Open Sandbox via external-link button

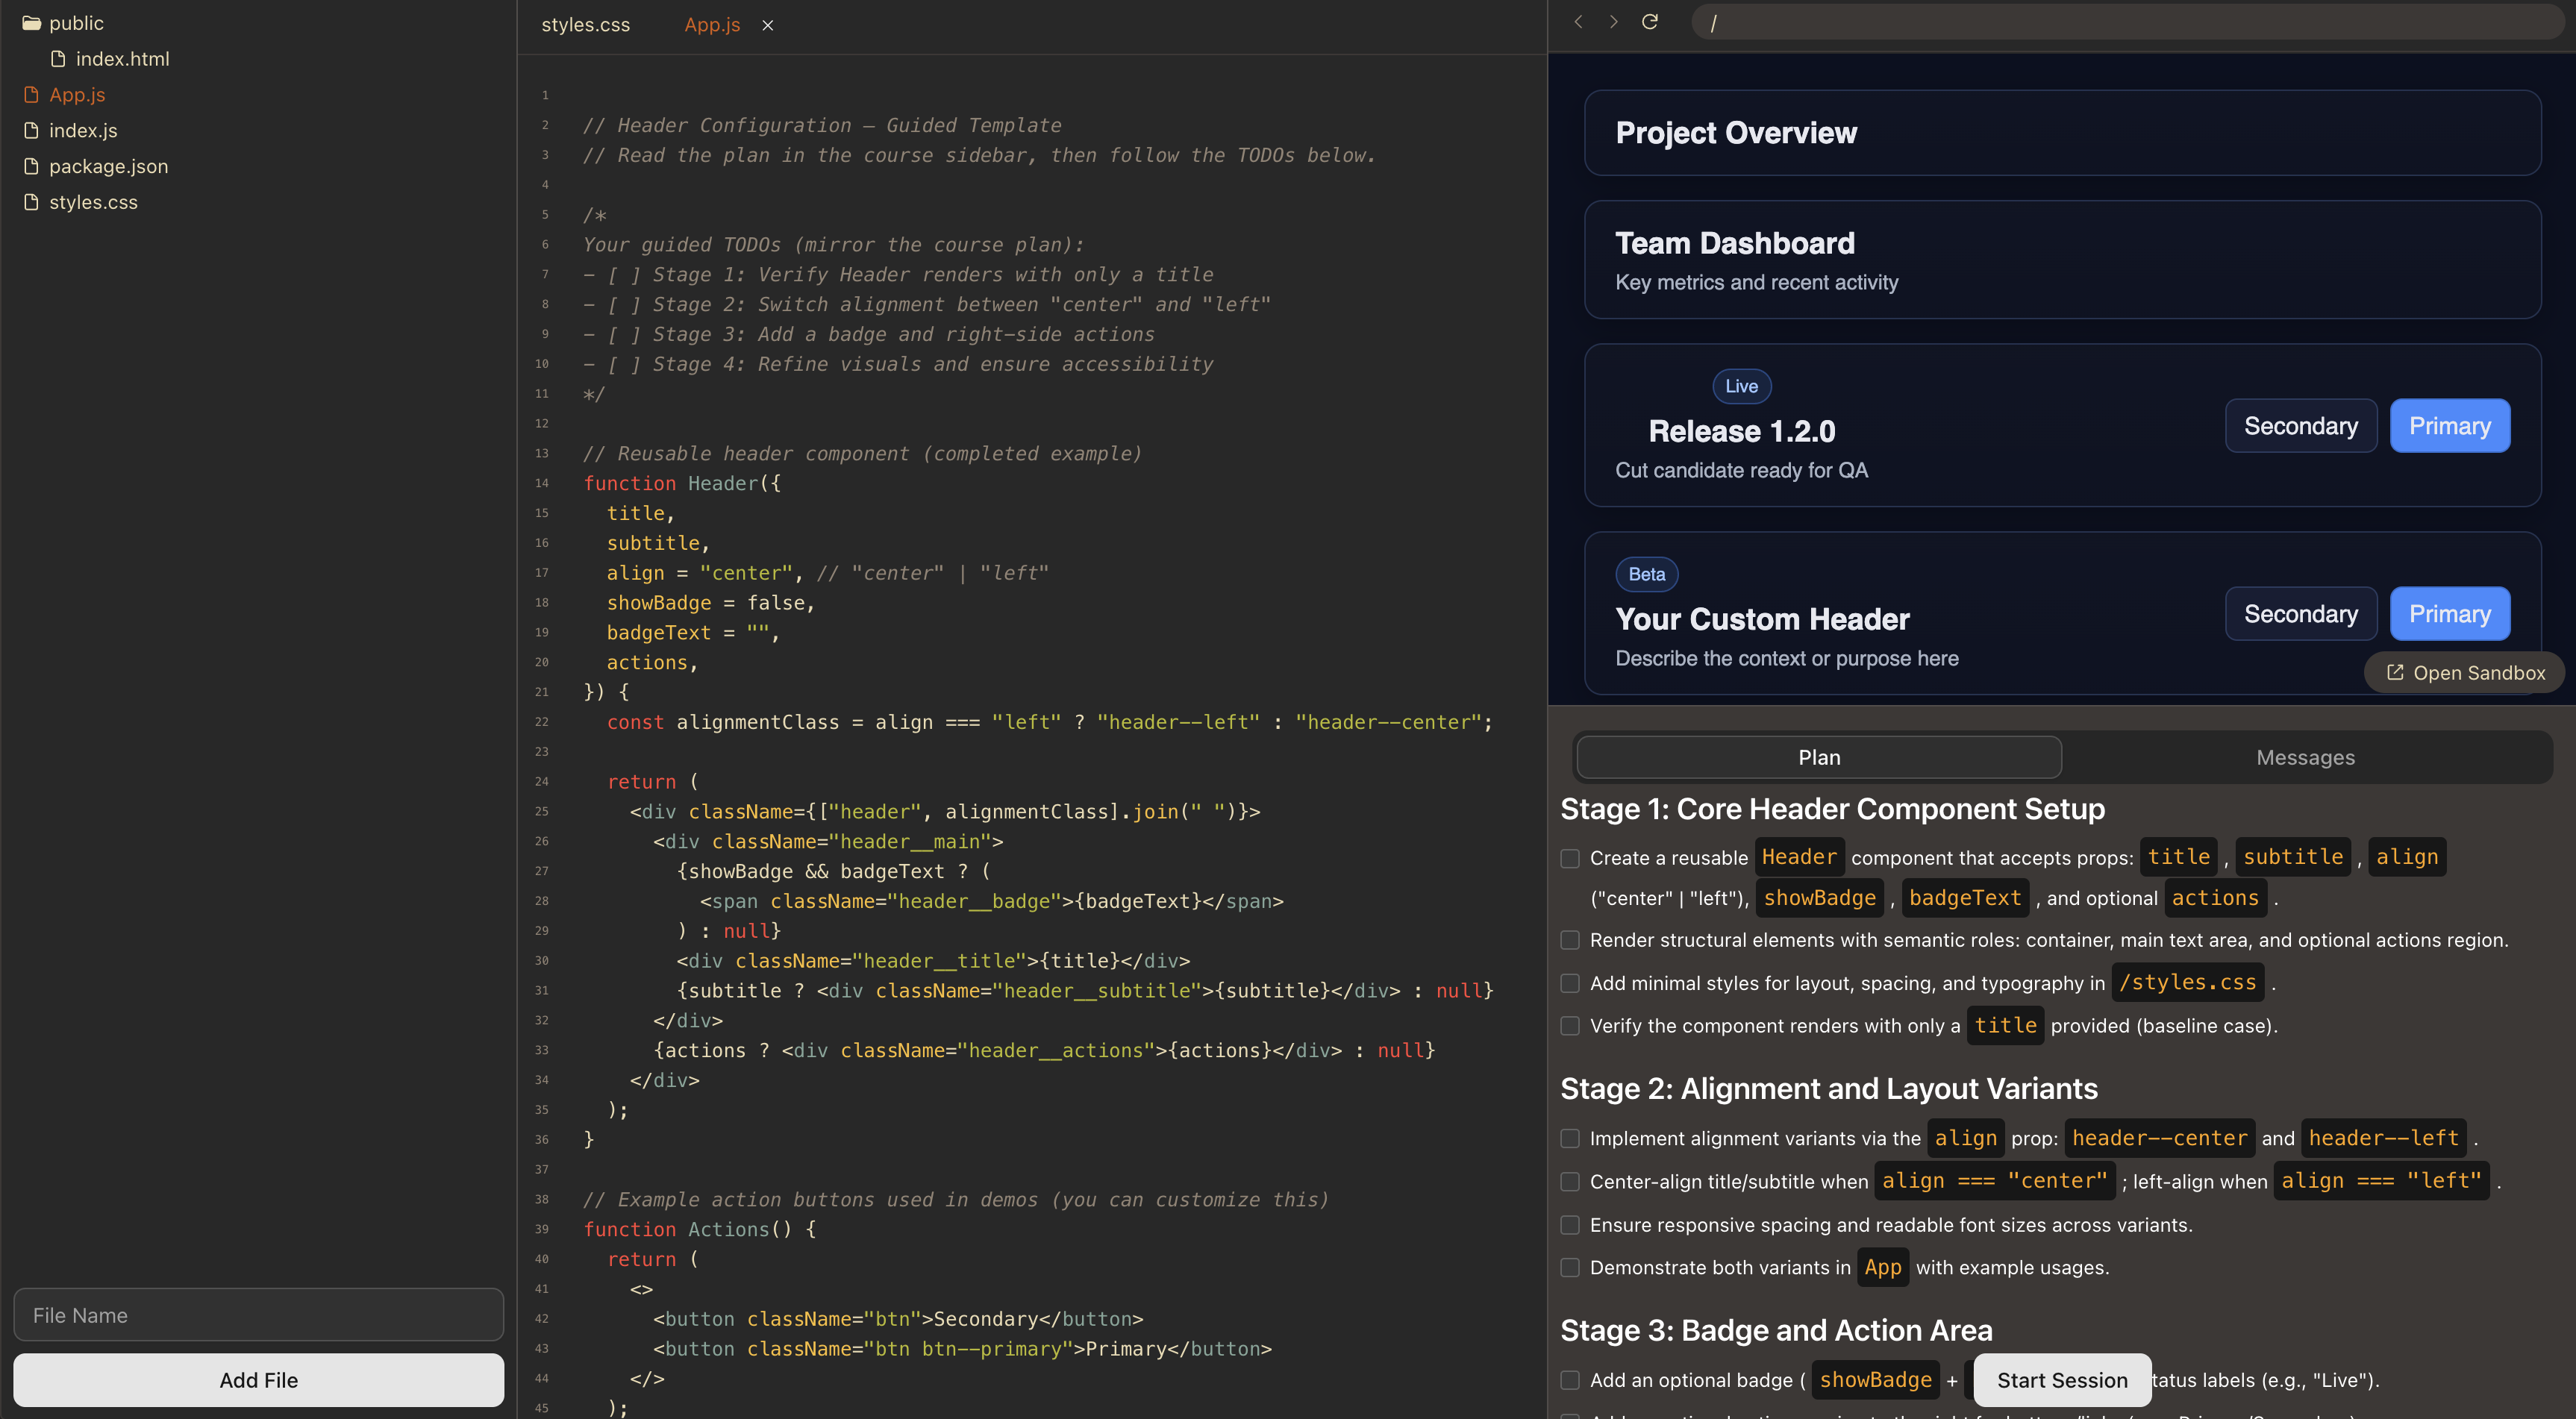pos(2464,673)
